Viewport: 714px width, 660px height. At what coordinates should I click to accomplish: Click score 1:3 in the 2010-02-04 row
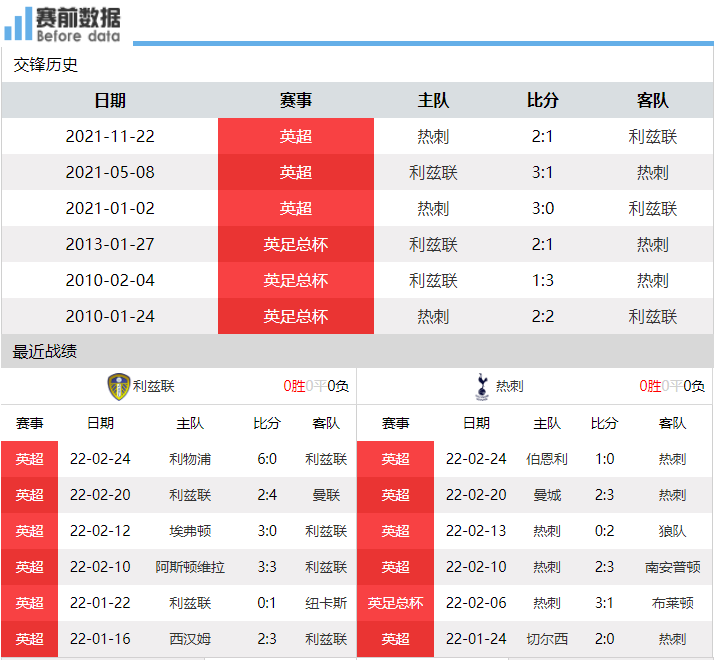(x=542, y=280)
